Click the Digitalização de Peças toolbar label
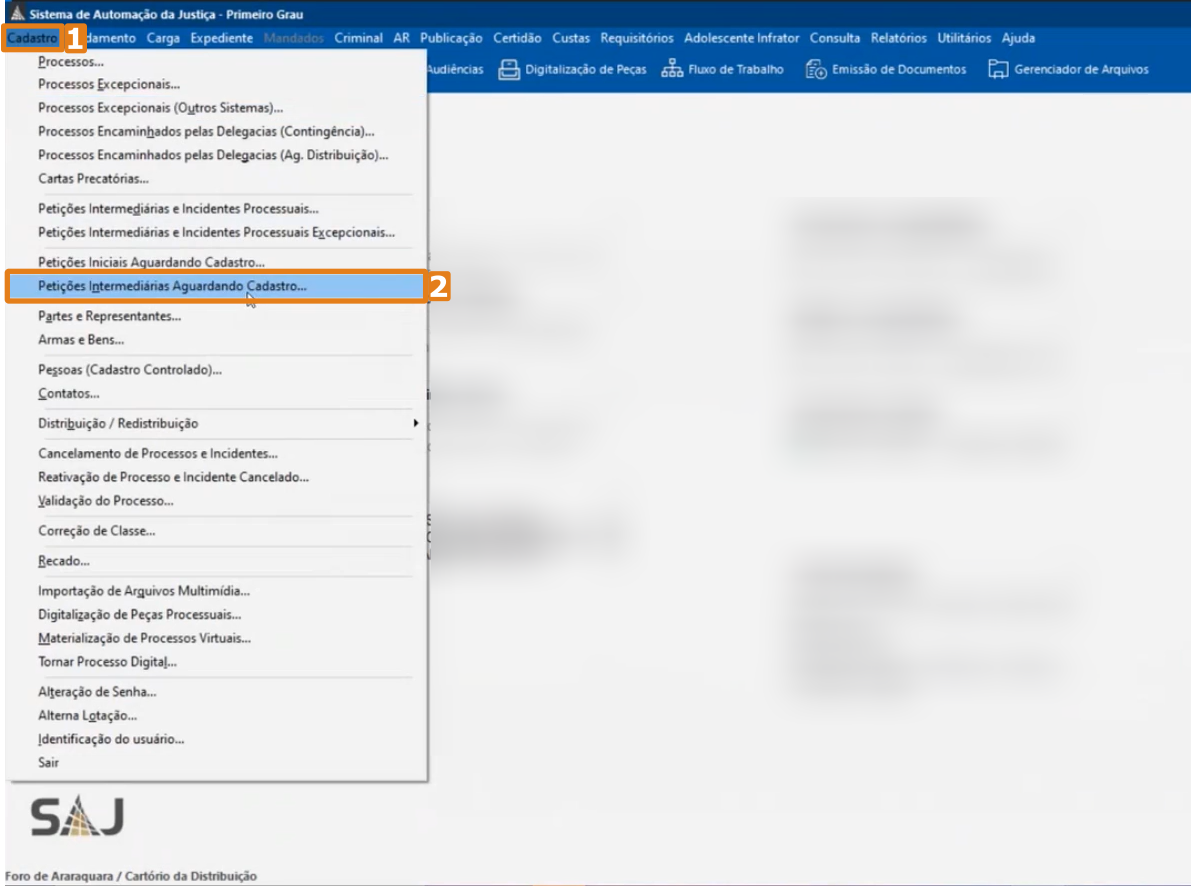Screen dimensions: 1191x886 [x=586, y=69]
